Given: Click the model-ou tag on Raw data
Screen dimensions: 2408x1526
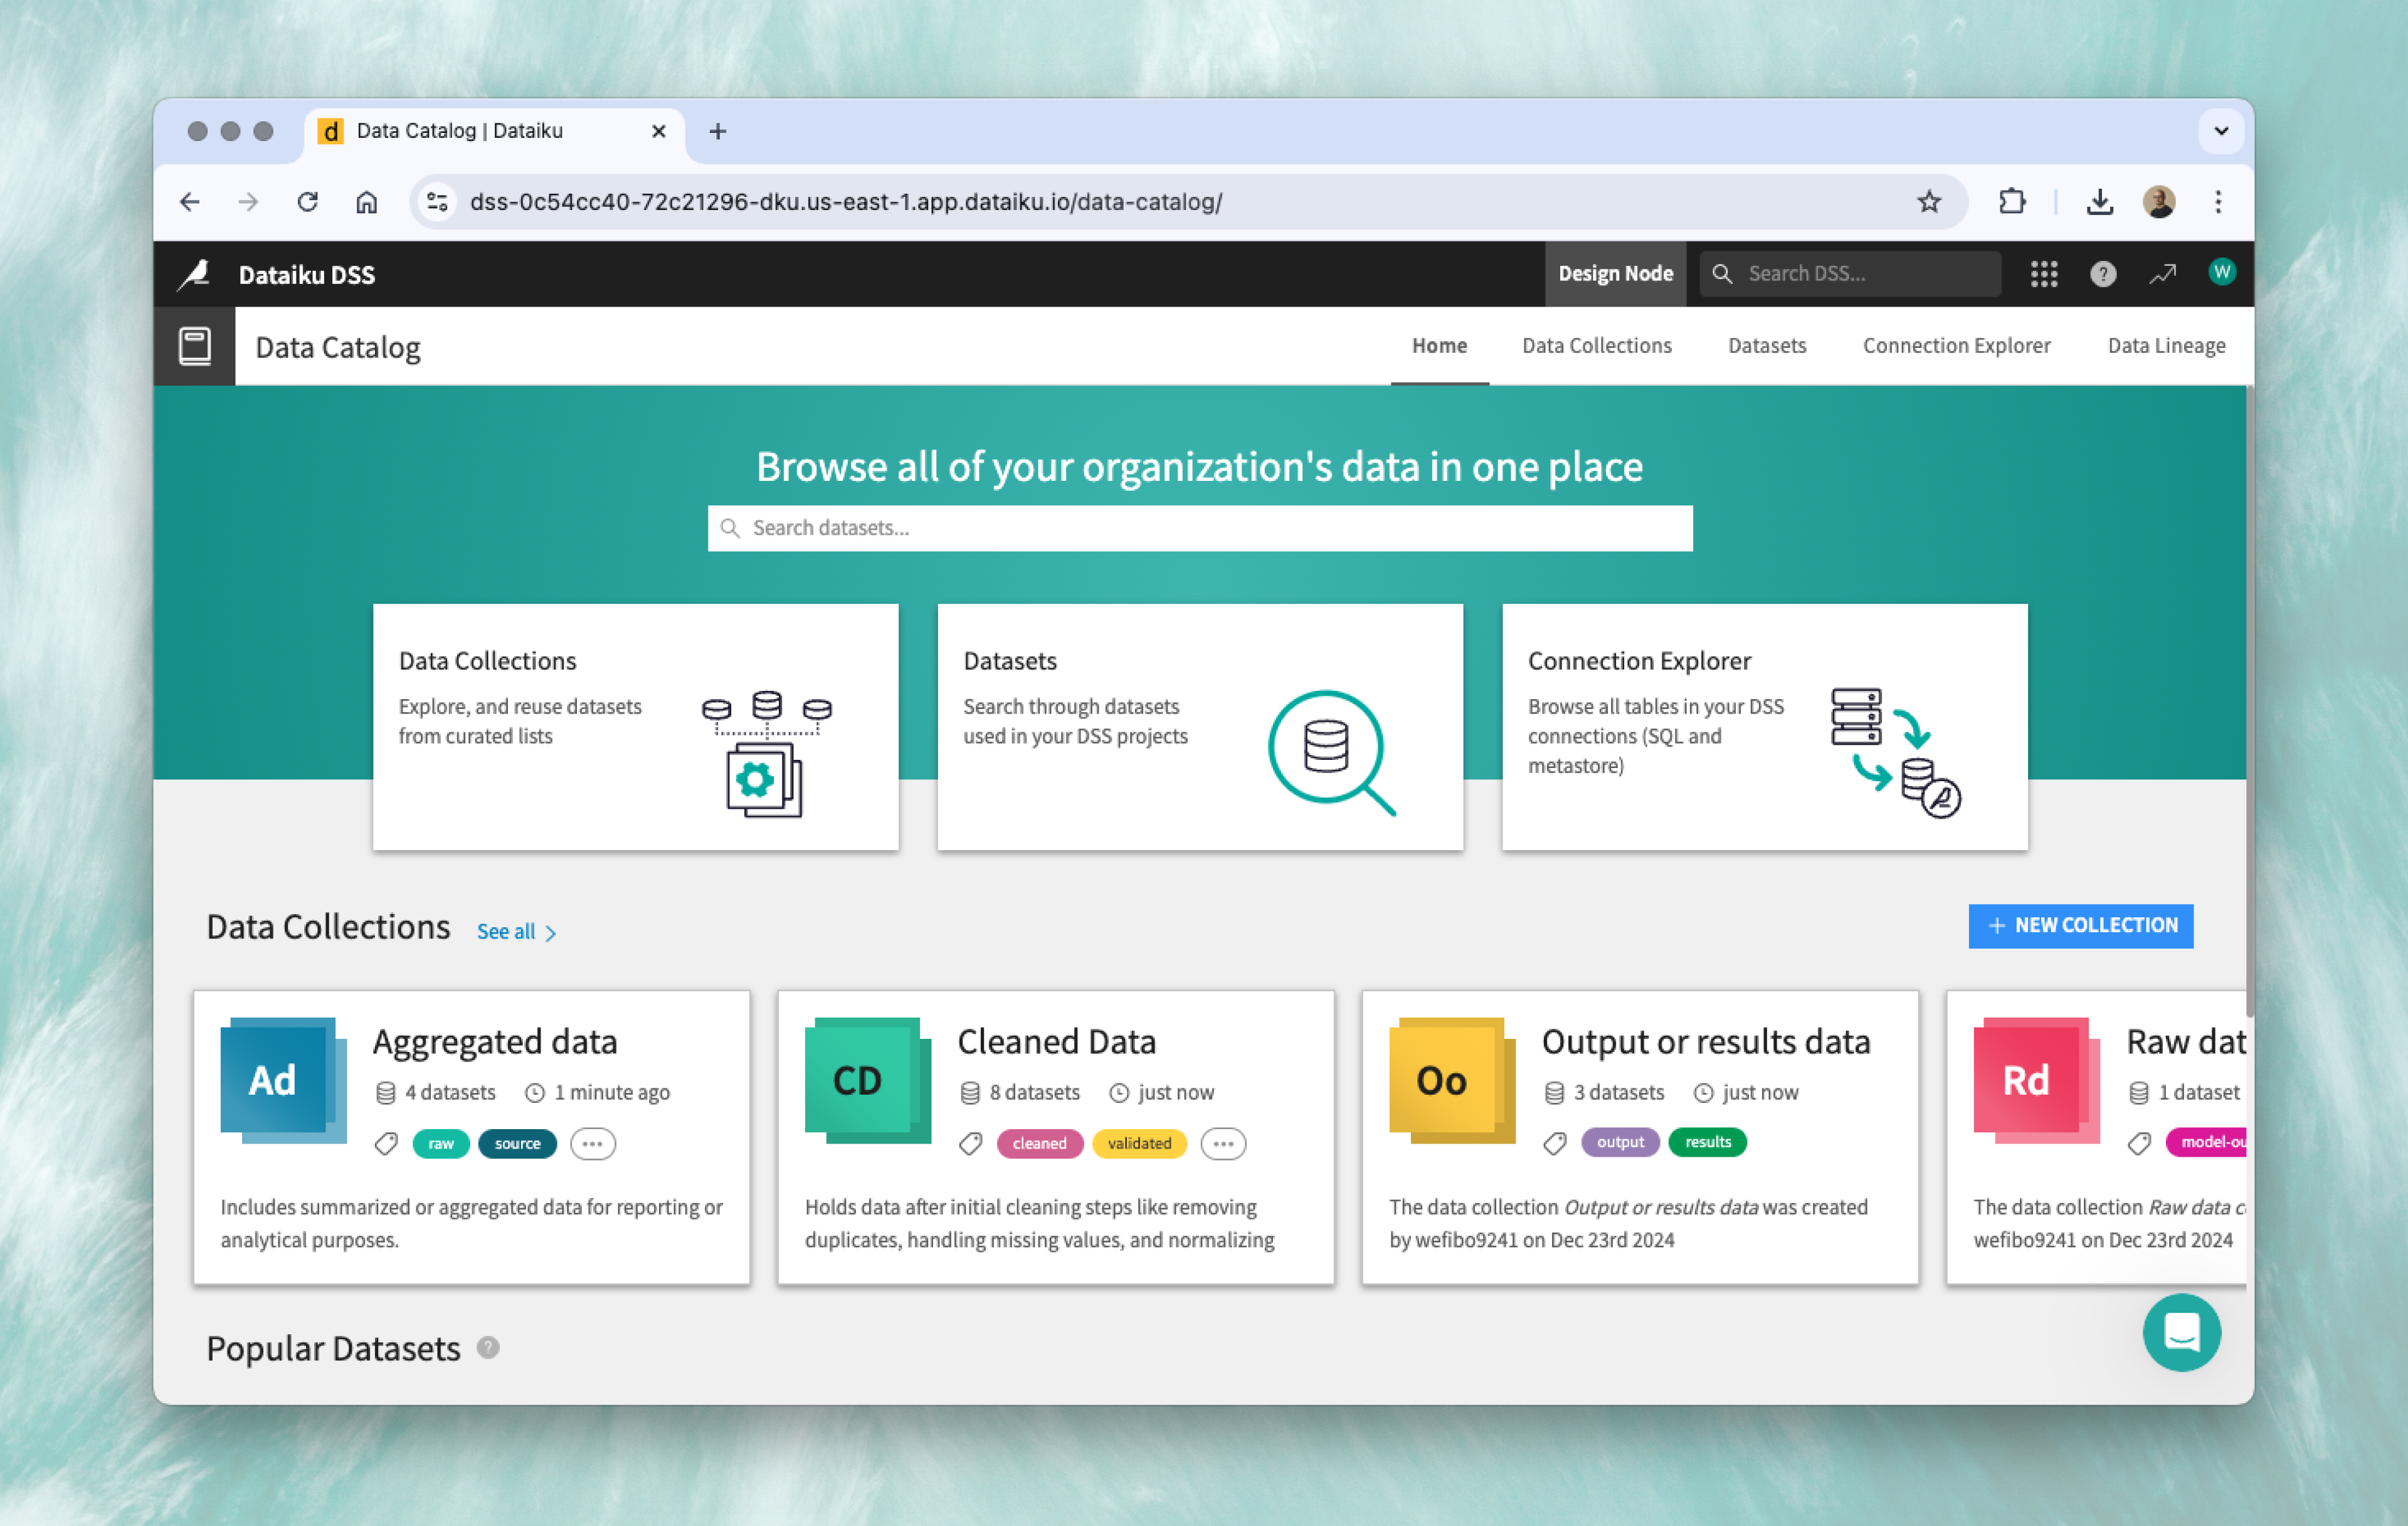Looking at the screenshot, I should [2207, 1142].
